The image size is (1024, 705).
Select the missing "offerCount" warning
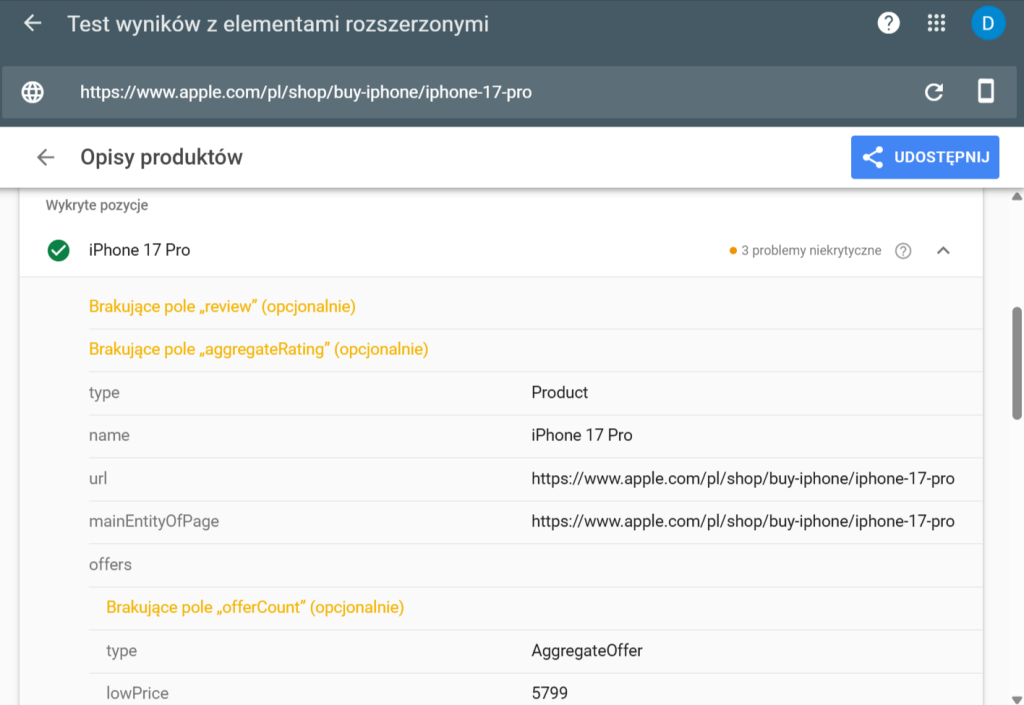tap(255, 608)
